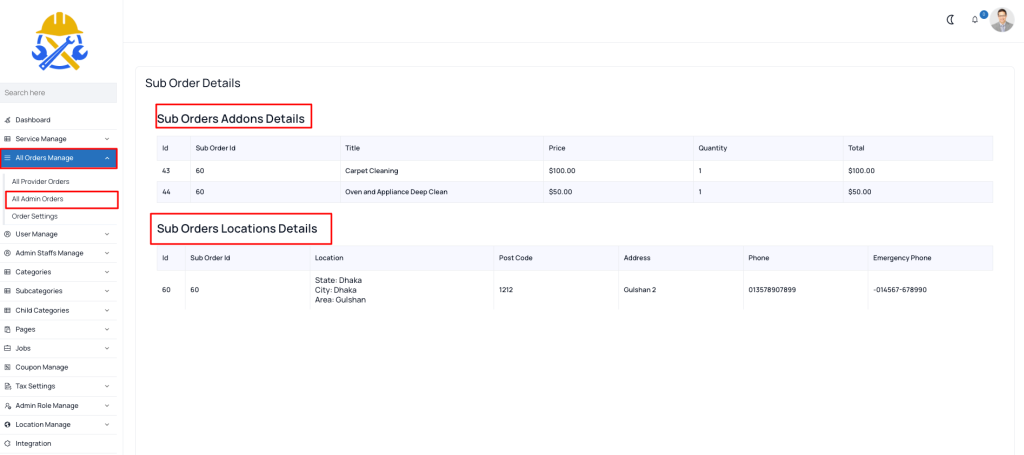Toggle dark mode moon icon
Screen dimensions: 1024x455
950,20
